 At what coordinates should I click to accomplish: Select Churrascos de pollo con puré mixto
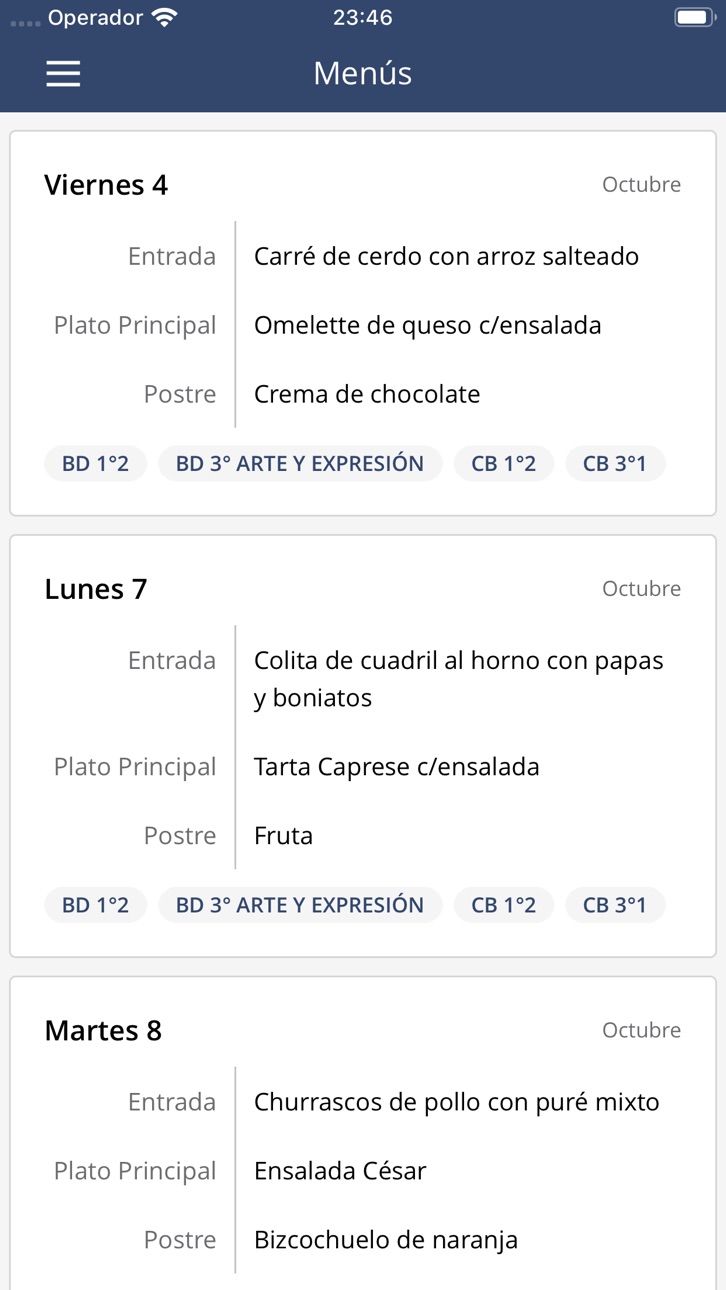[x=457, y=1102]
